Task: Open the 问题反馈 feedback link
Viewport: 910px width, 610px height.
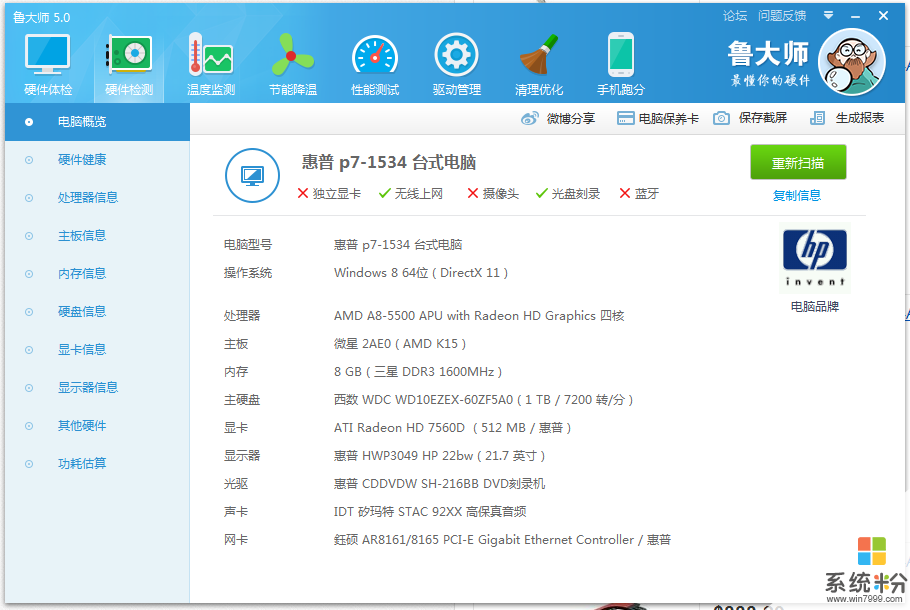Action: tap(782, 16)
